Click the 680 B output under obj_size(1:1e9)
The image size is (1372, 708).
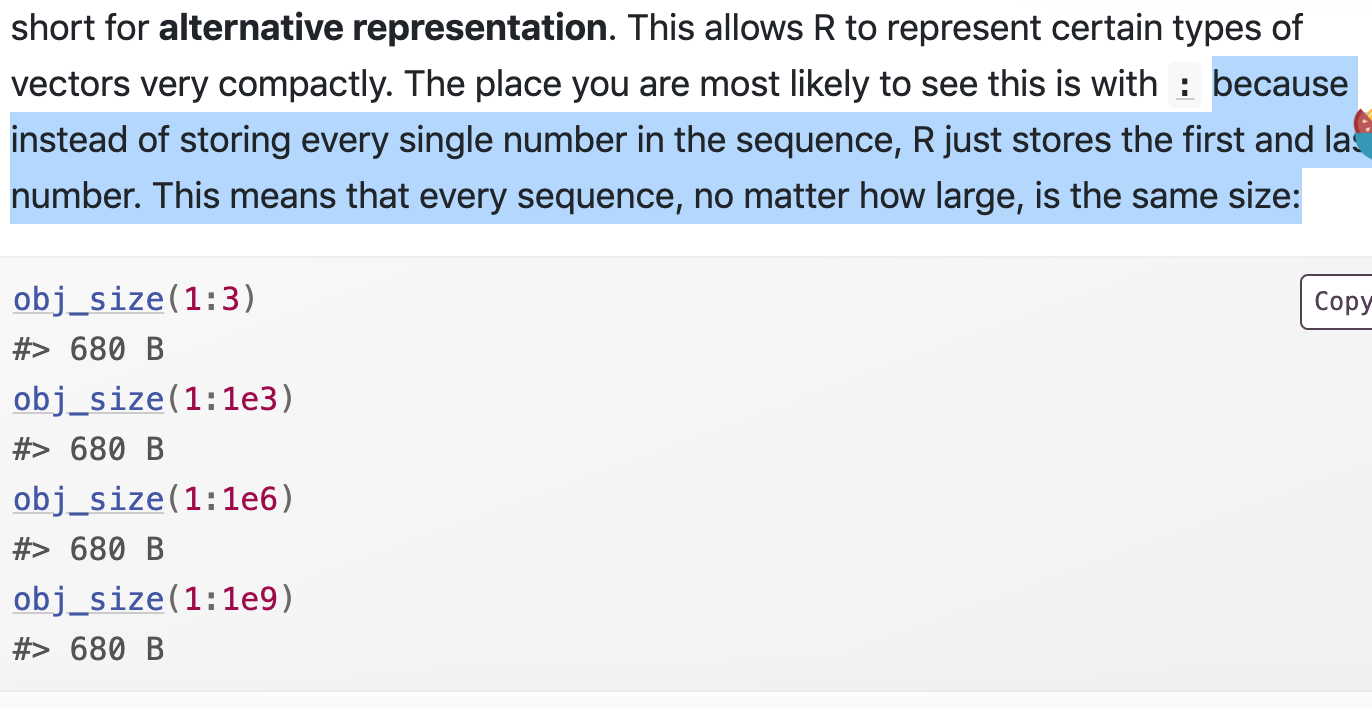[116, 649]
